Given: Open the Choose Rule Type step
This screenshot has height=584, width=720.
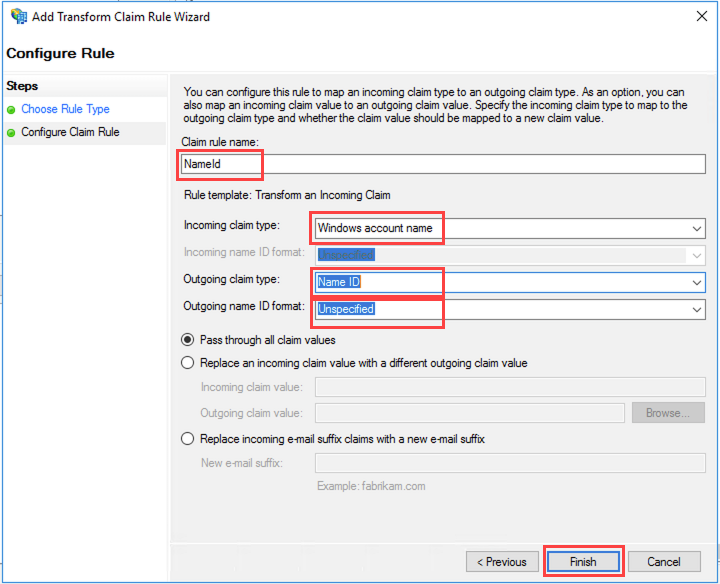Looking at the screenshot, I should (x=65, y=109).
